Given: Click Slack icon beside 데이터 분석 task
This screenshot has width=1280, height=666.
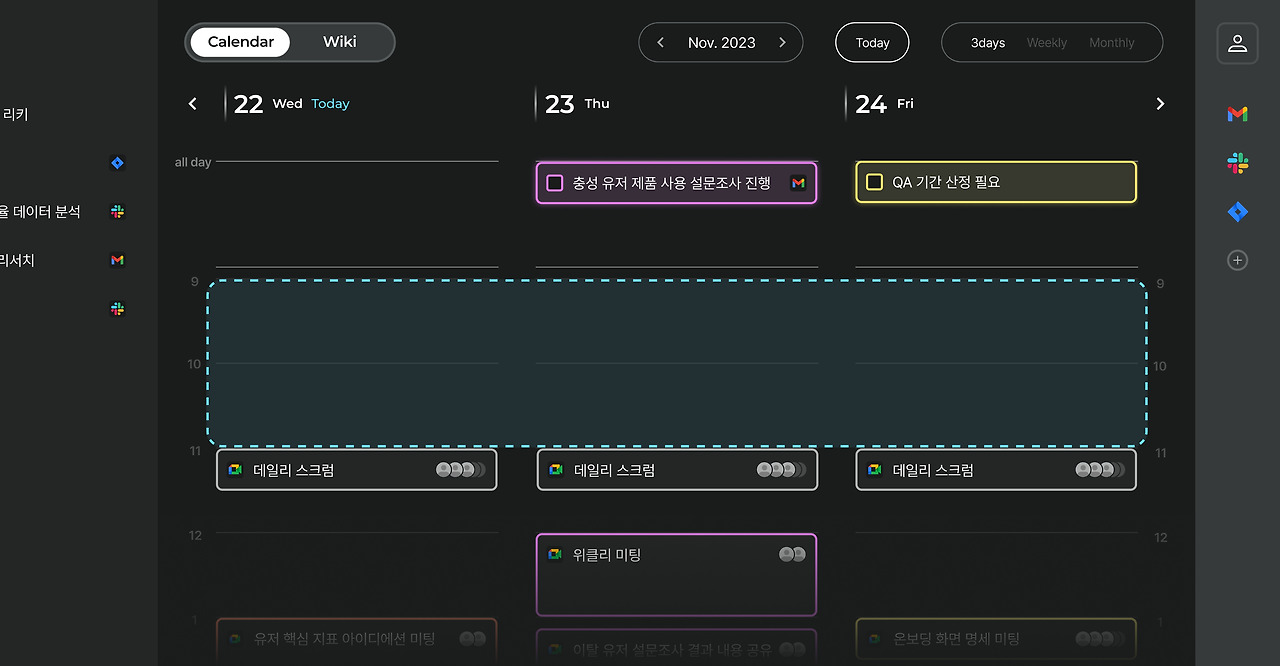Looking at the screenshot, I should (117, 212).
